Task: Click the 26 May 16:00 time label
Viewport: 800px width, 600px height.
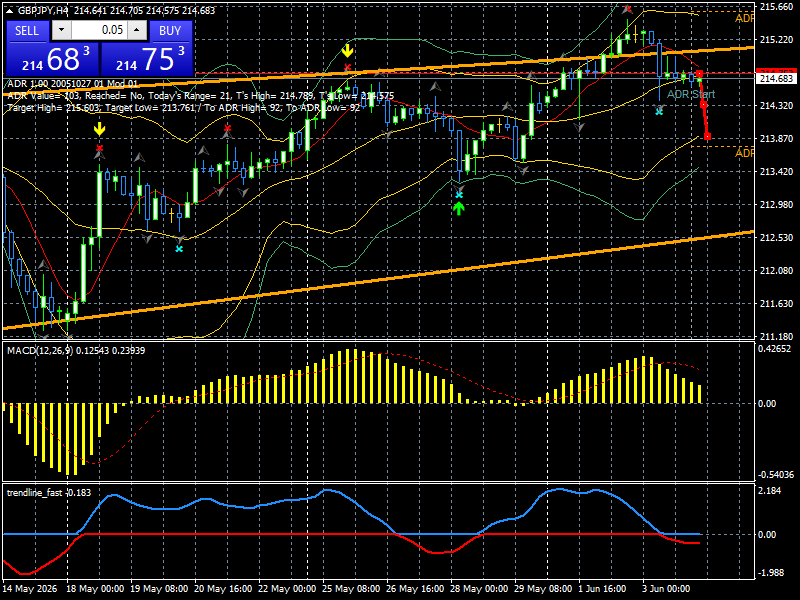Action: click(415, 588)
